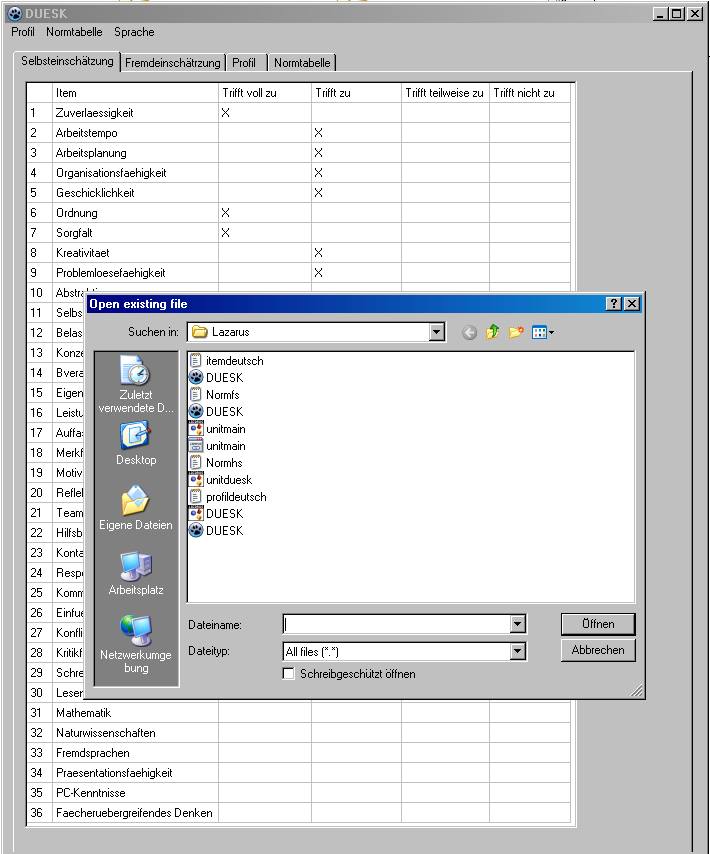This screenshot has height=854, width=710.
Task: Select the PC-Kenntnisse row label
Action: pyautogui.click(x=90, y=793)
